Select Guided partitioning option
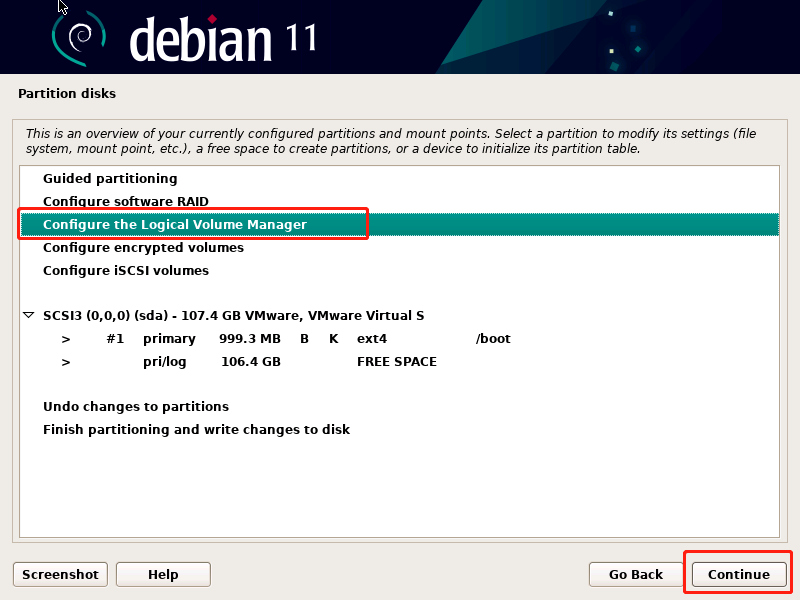 [x=110, y=179]
